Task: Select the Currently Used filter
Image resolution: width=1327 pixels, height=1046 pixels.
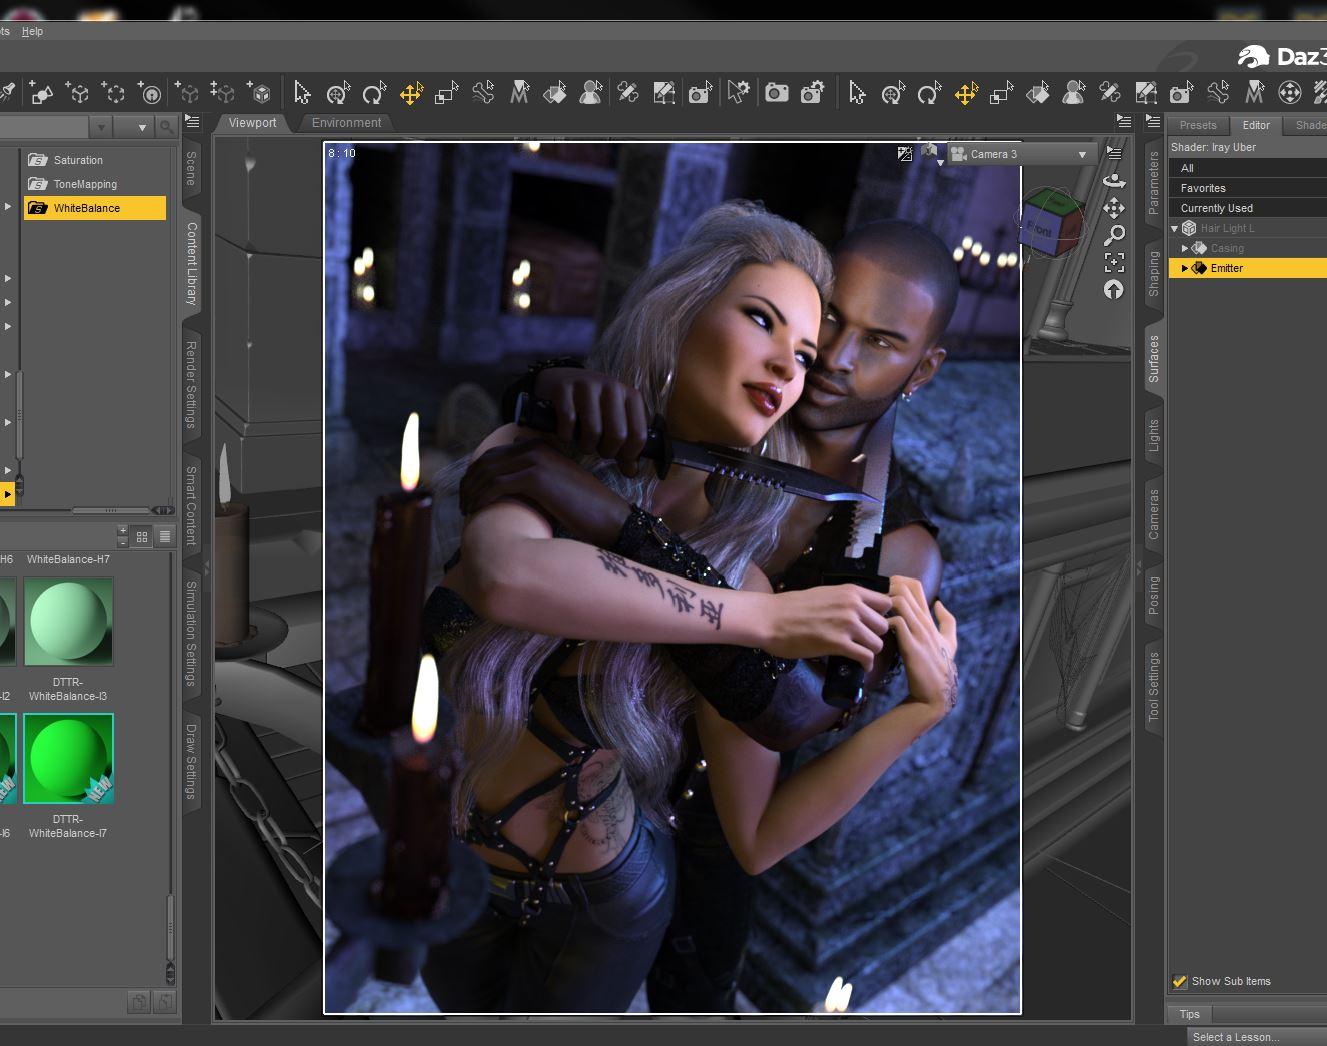Action: (x=1247, y=208)
